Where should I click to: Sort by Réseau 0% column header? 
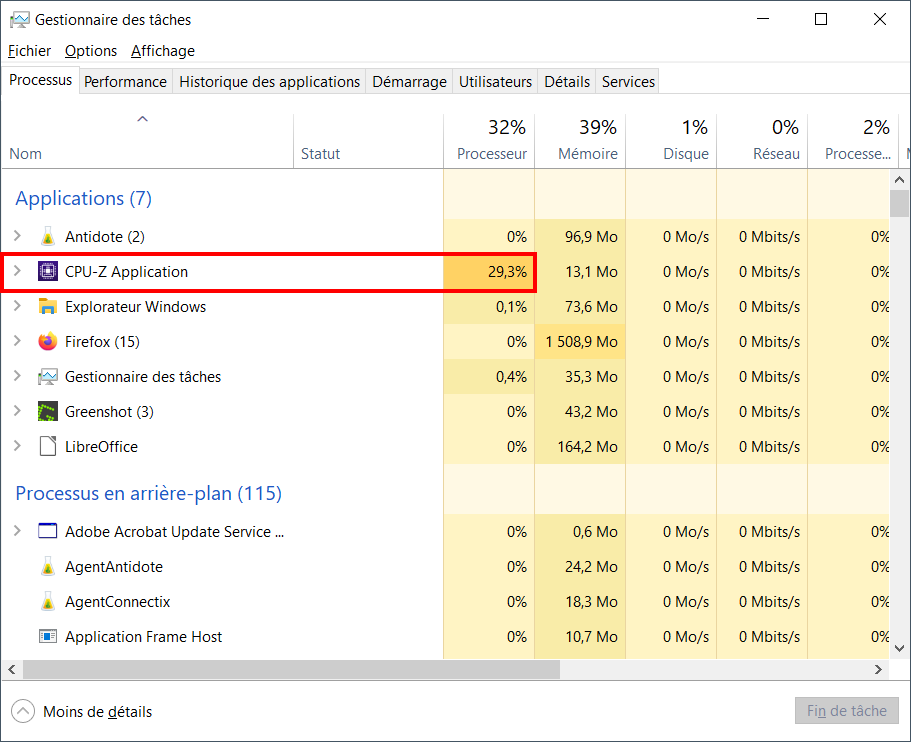[x=762, y=141]
